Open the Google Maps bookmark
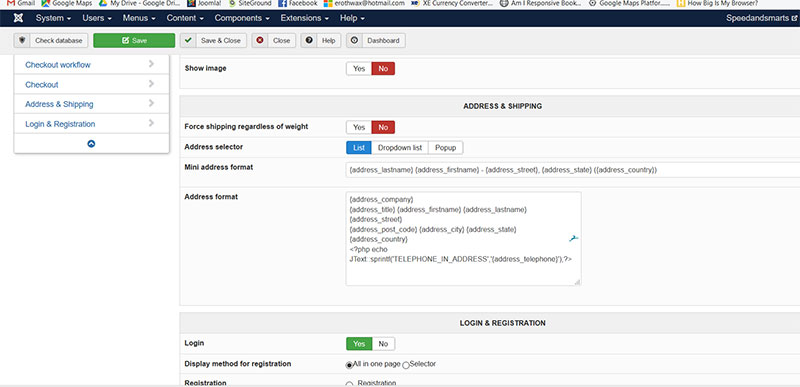 [67, 3]
